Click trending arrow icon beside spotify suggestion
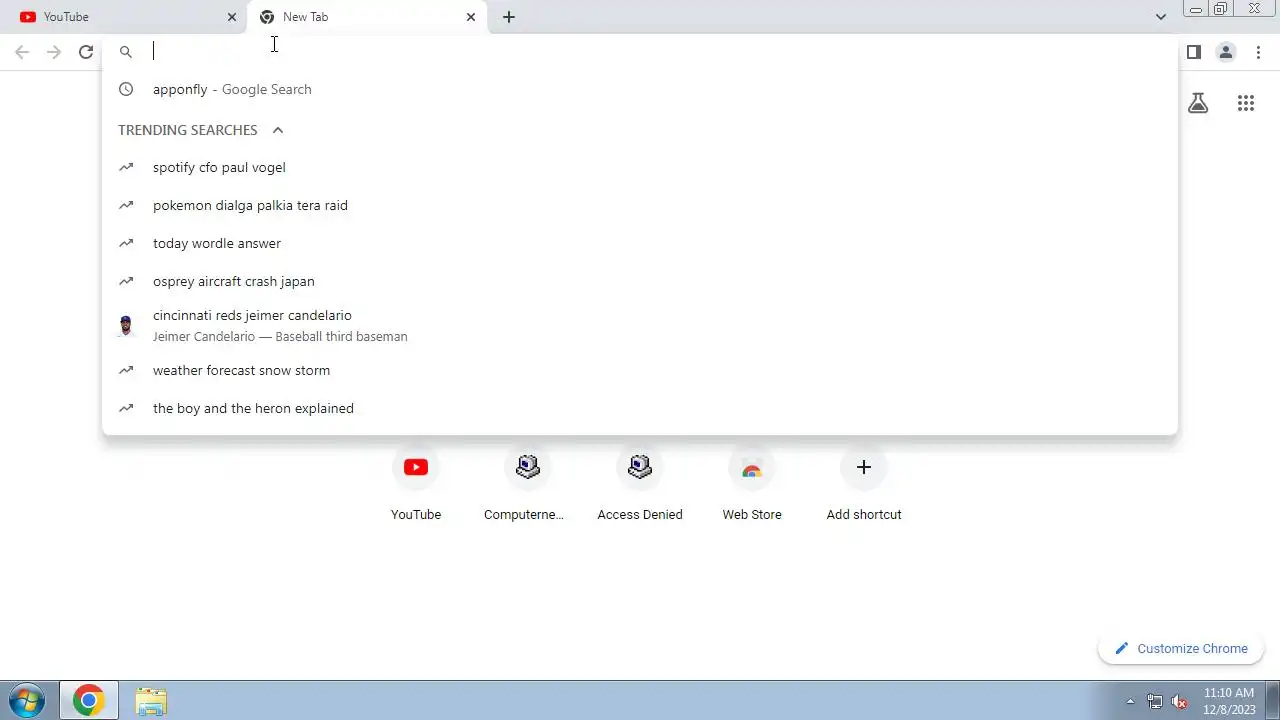 [126, 167]
